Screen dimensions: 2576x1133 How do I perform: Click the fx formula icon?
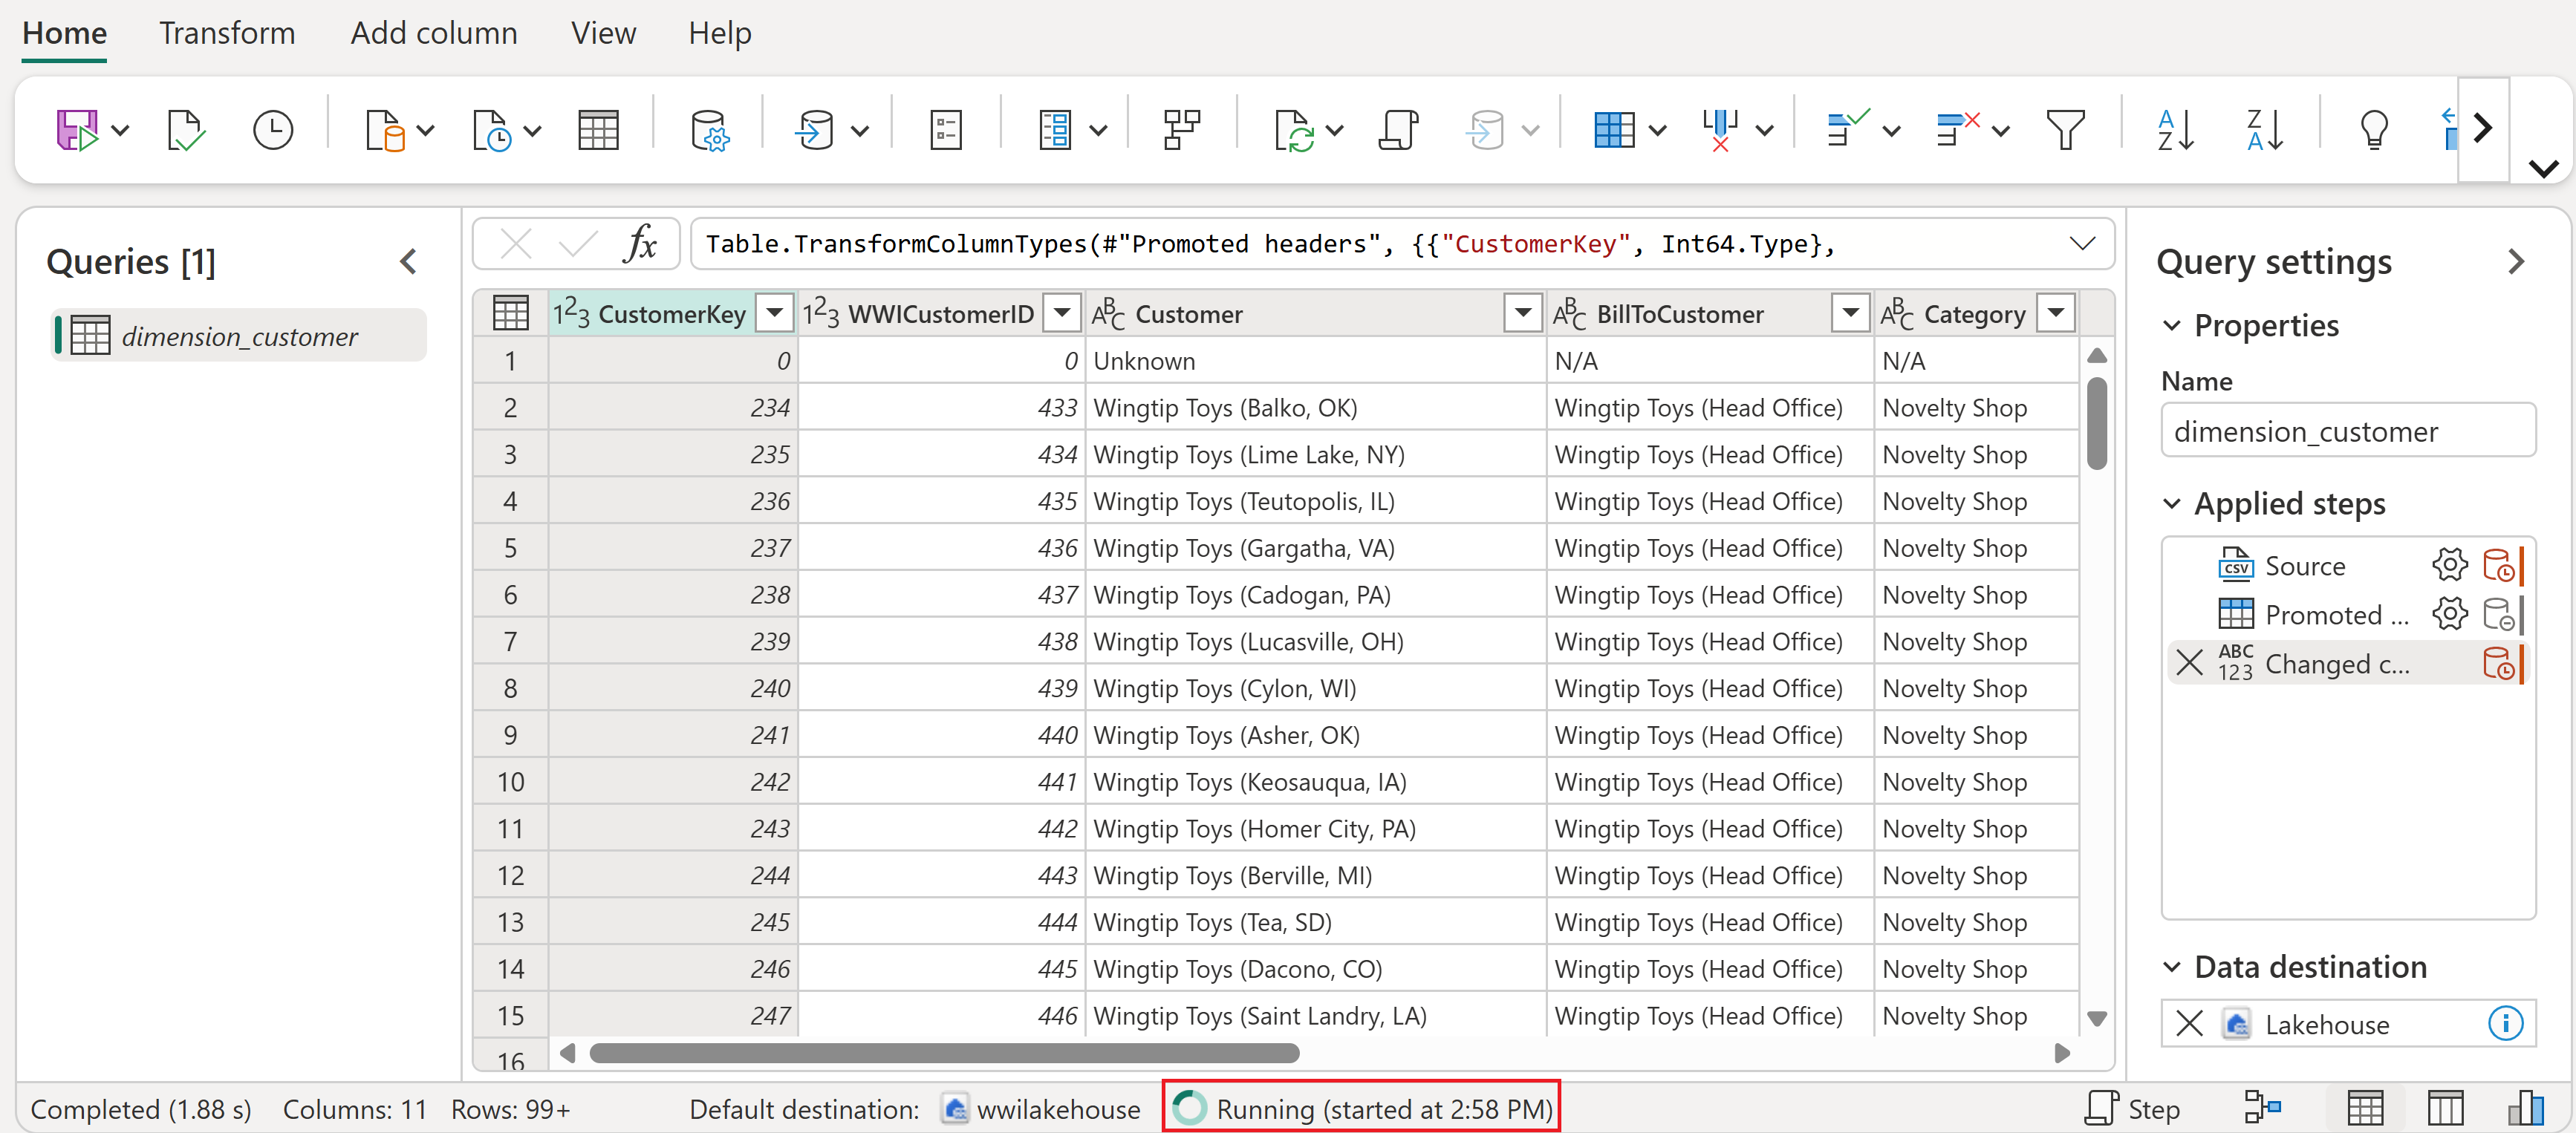640,243
